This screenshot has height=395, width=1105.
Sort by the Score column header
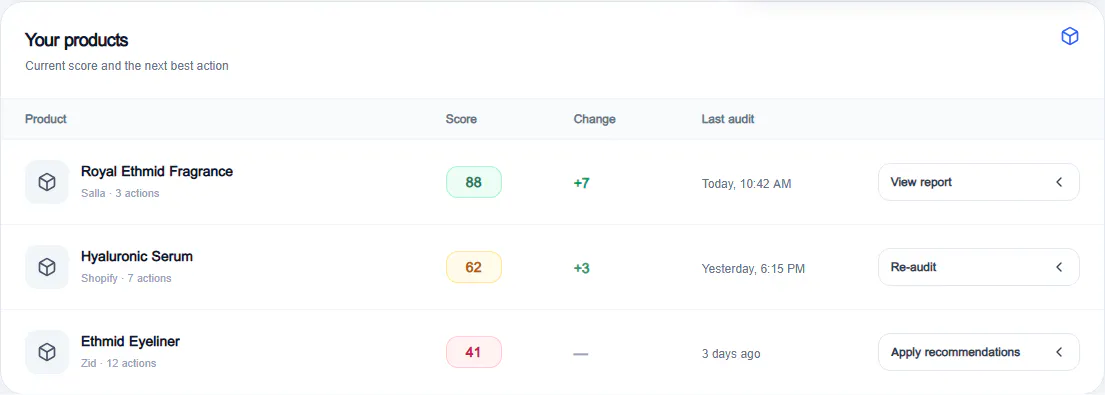461,119
